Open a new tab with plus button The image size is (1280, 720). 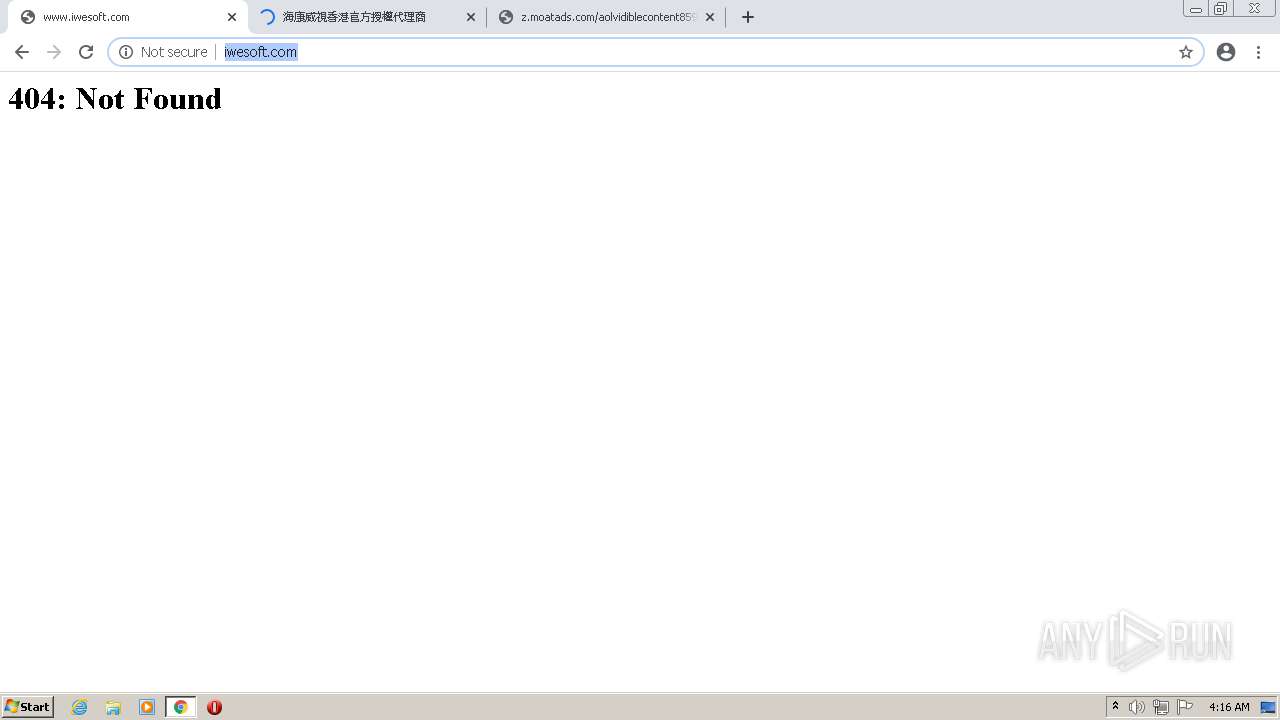coord(747,17)
